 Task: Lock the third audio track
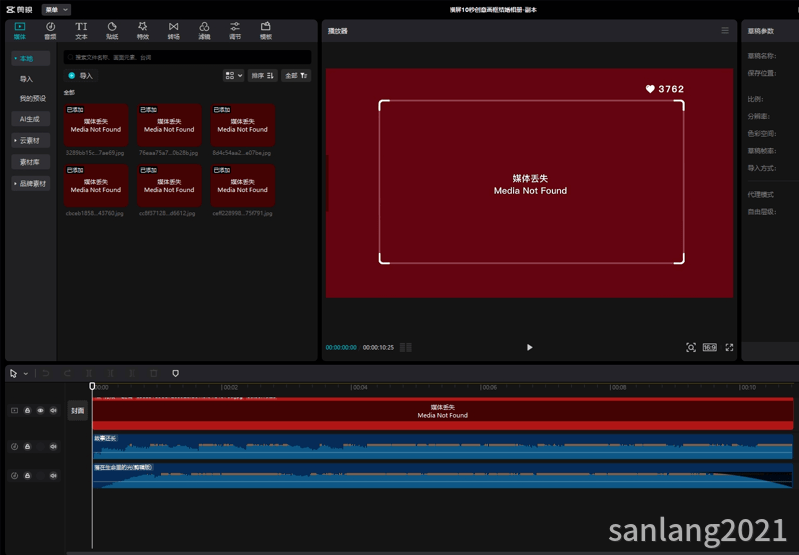pyautogui.click(x=28, y=475)
